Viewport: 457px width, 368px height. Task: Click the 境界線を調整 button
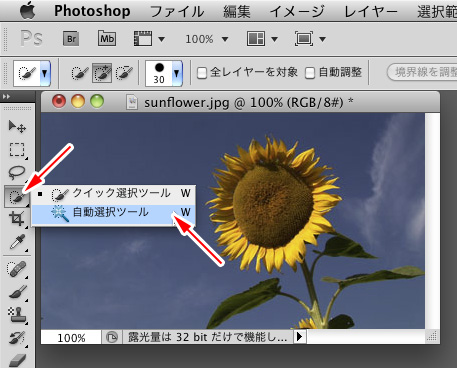pos(423,72)
